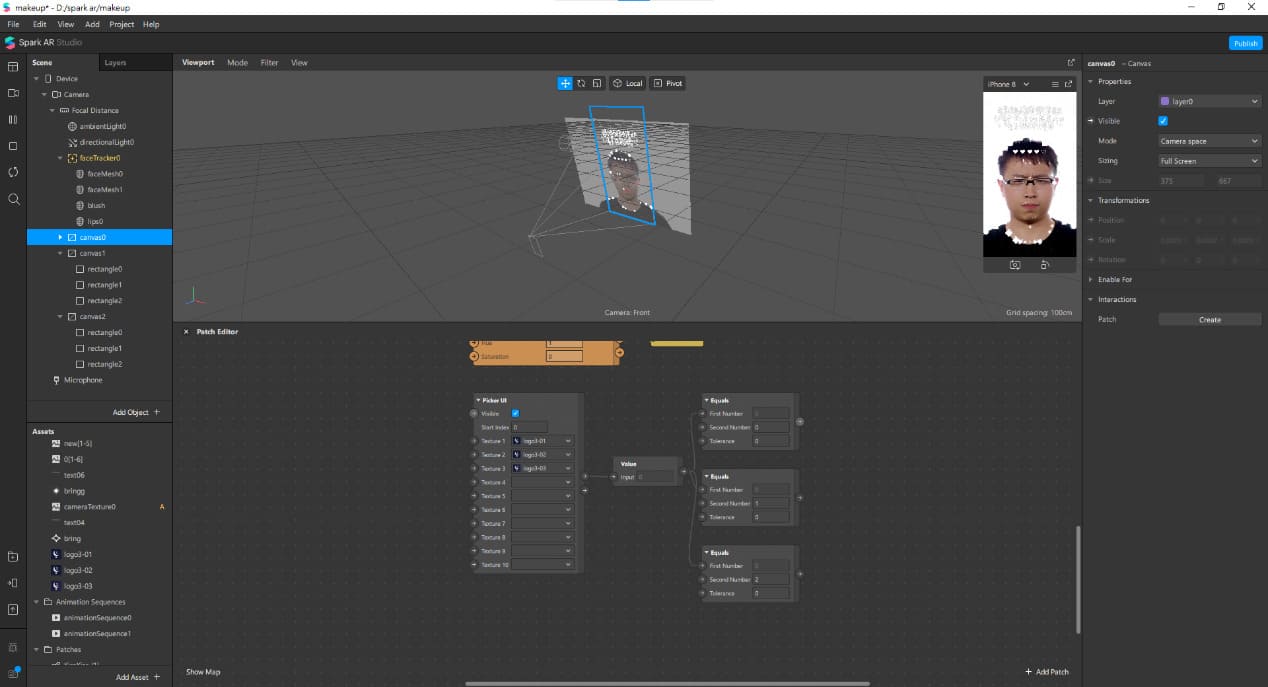Open Texture 1 dropdown showing logo3-01
The width and height of the screenshot is (1268, 687).
pos(542,440)
